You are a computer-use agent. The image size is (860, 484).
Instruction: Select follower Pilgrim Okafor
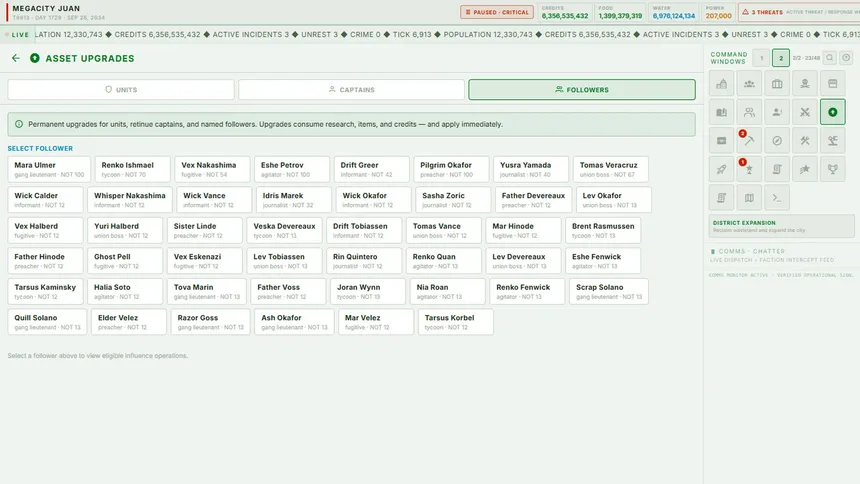451,169
